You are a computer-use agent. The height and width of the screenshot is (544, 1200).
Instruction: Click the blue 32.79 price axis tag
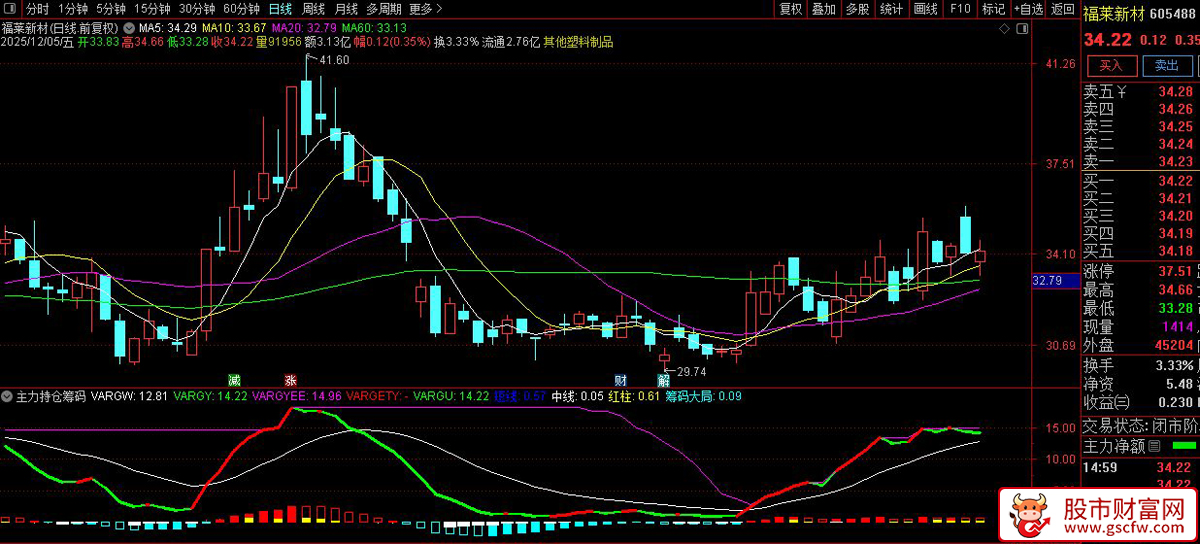point(1054,282)
